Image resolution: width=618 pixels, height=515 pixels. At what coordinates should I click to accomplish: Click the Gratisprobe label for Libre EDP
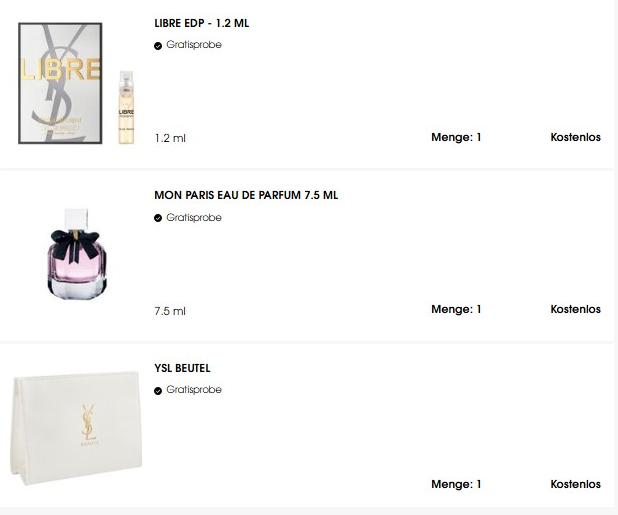point(194,45)
